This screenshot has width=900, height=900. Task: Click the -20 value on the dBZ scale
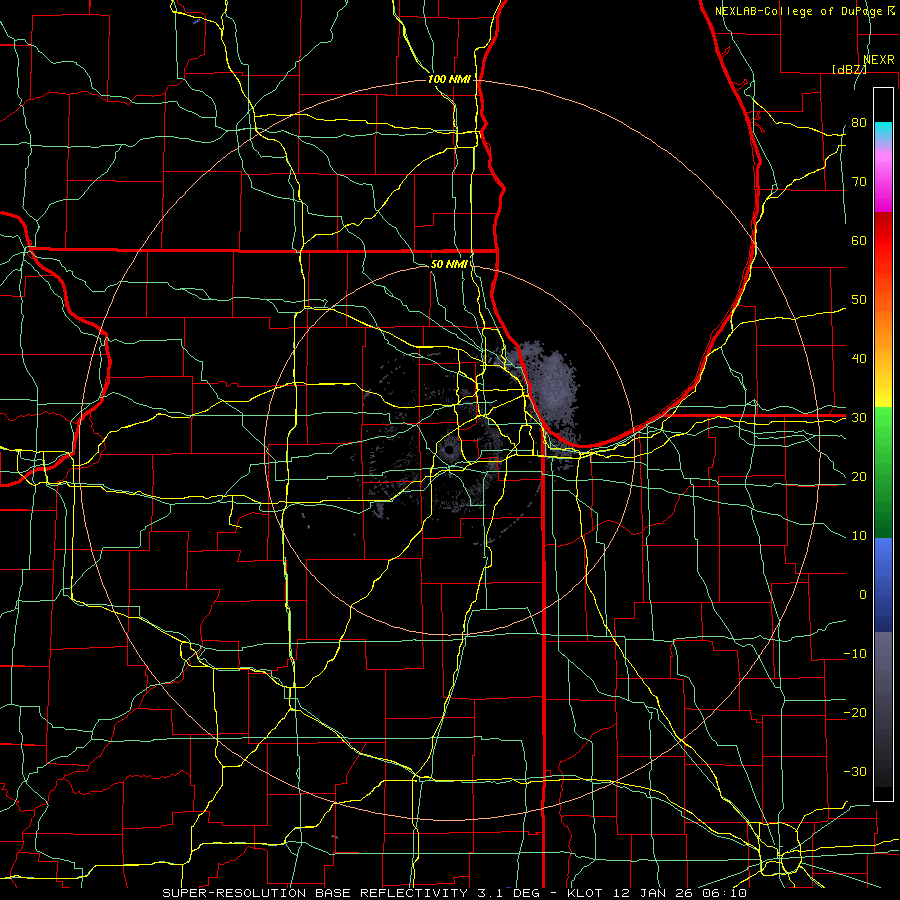(855, 713)
